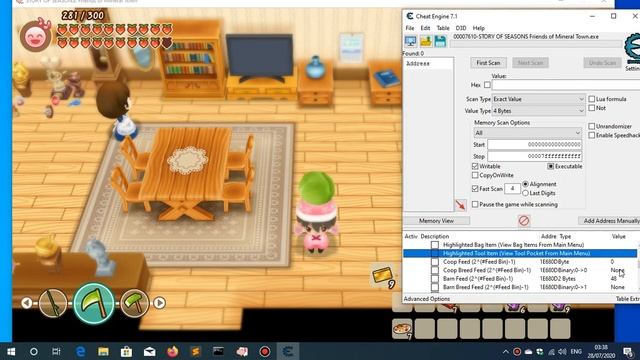Open File Explorer from taskbar

[103, 351]
